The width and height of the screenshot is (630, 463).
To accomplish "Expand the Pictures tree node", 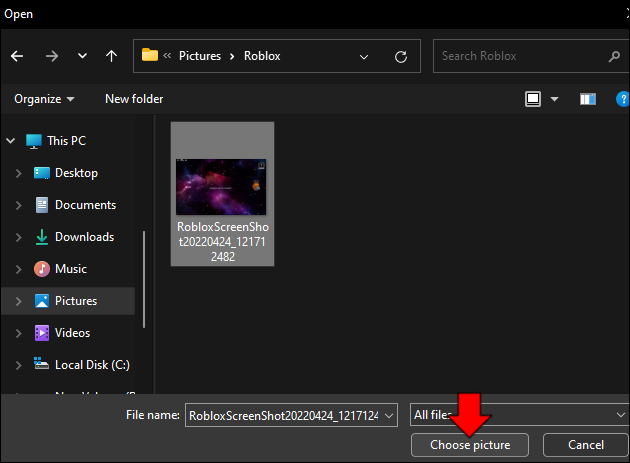I will (18, 301).
